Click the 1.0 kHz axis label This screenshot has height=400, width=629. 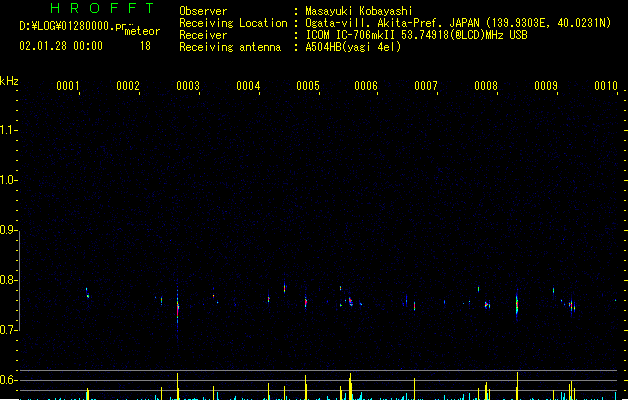(x=7, y=180)
